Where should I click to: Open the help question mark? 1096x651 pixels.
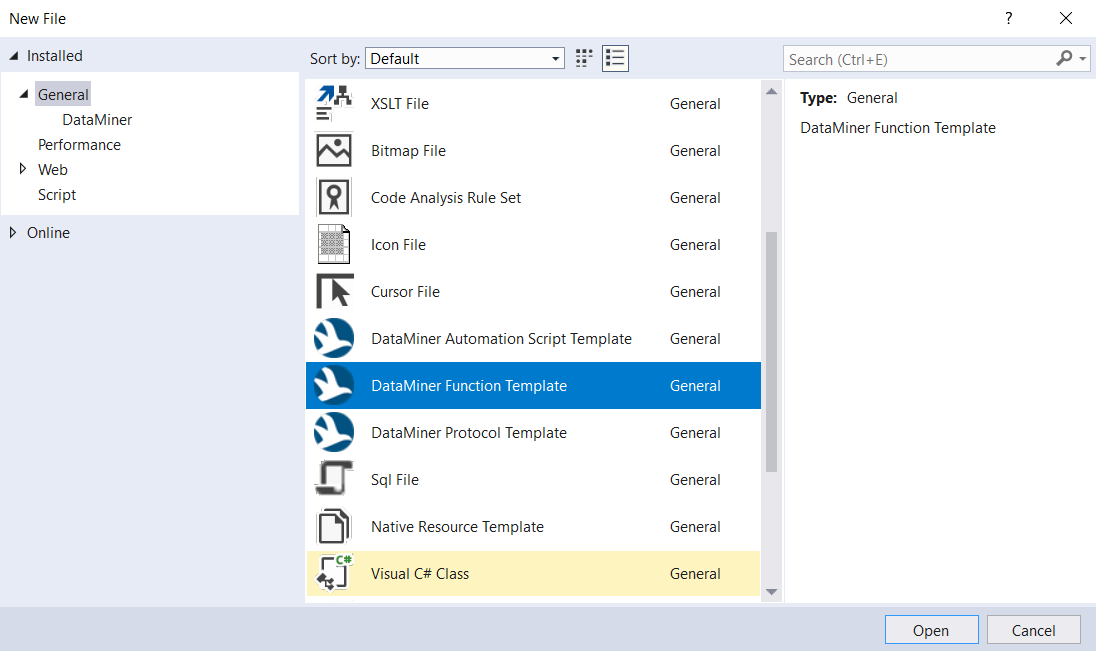(x=1008, y=18)
